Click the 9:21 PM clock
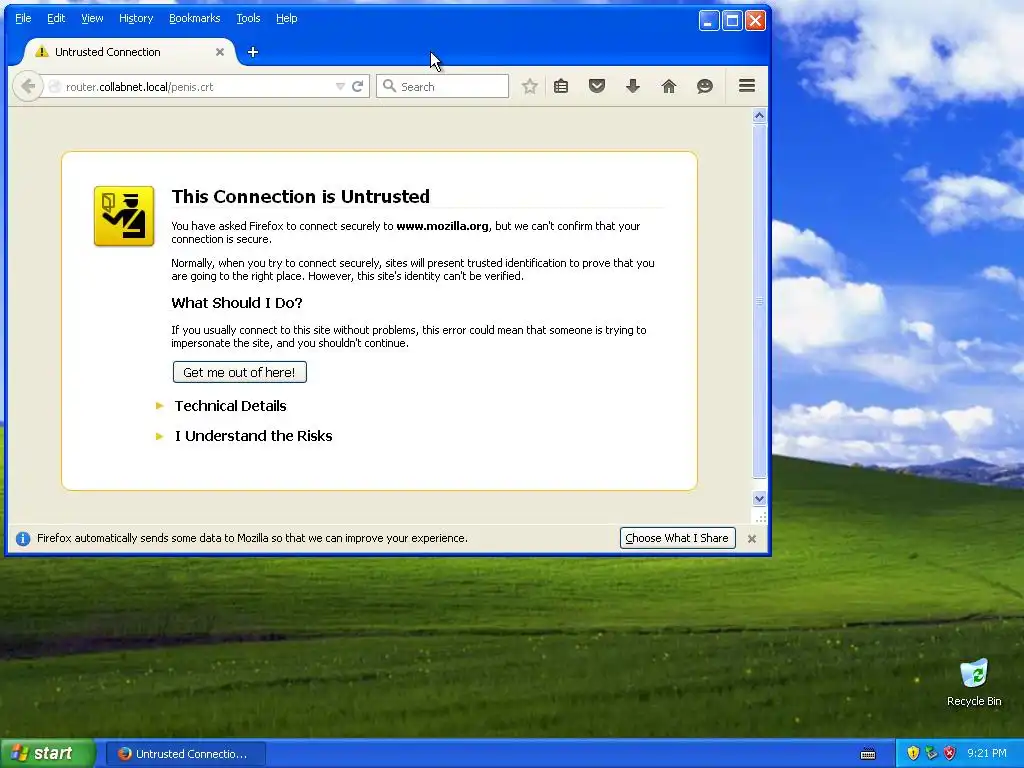The width and height of the screenshot is (1024, 768). (x=987, y=754)
